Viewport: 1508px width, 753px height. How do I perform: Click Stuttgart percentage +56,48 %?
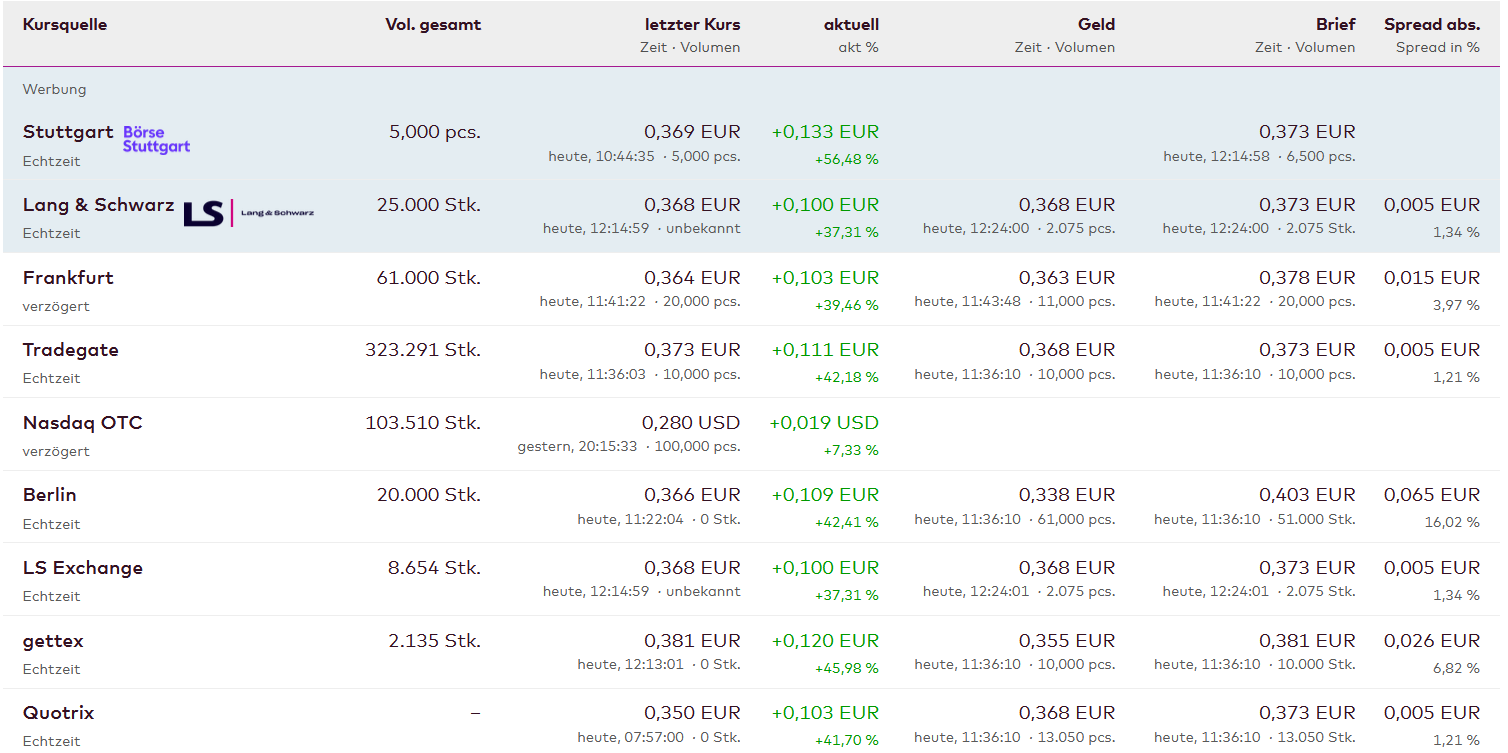point(847,159)
